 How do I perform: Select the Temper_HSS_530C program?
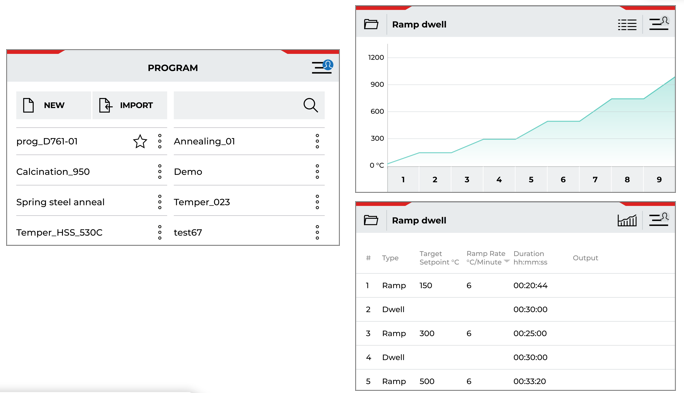(x=59, y=232)
